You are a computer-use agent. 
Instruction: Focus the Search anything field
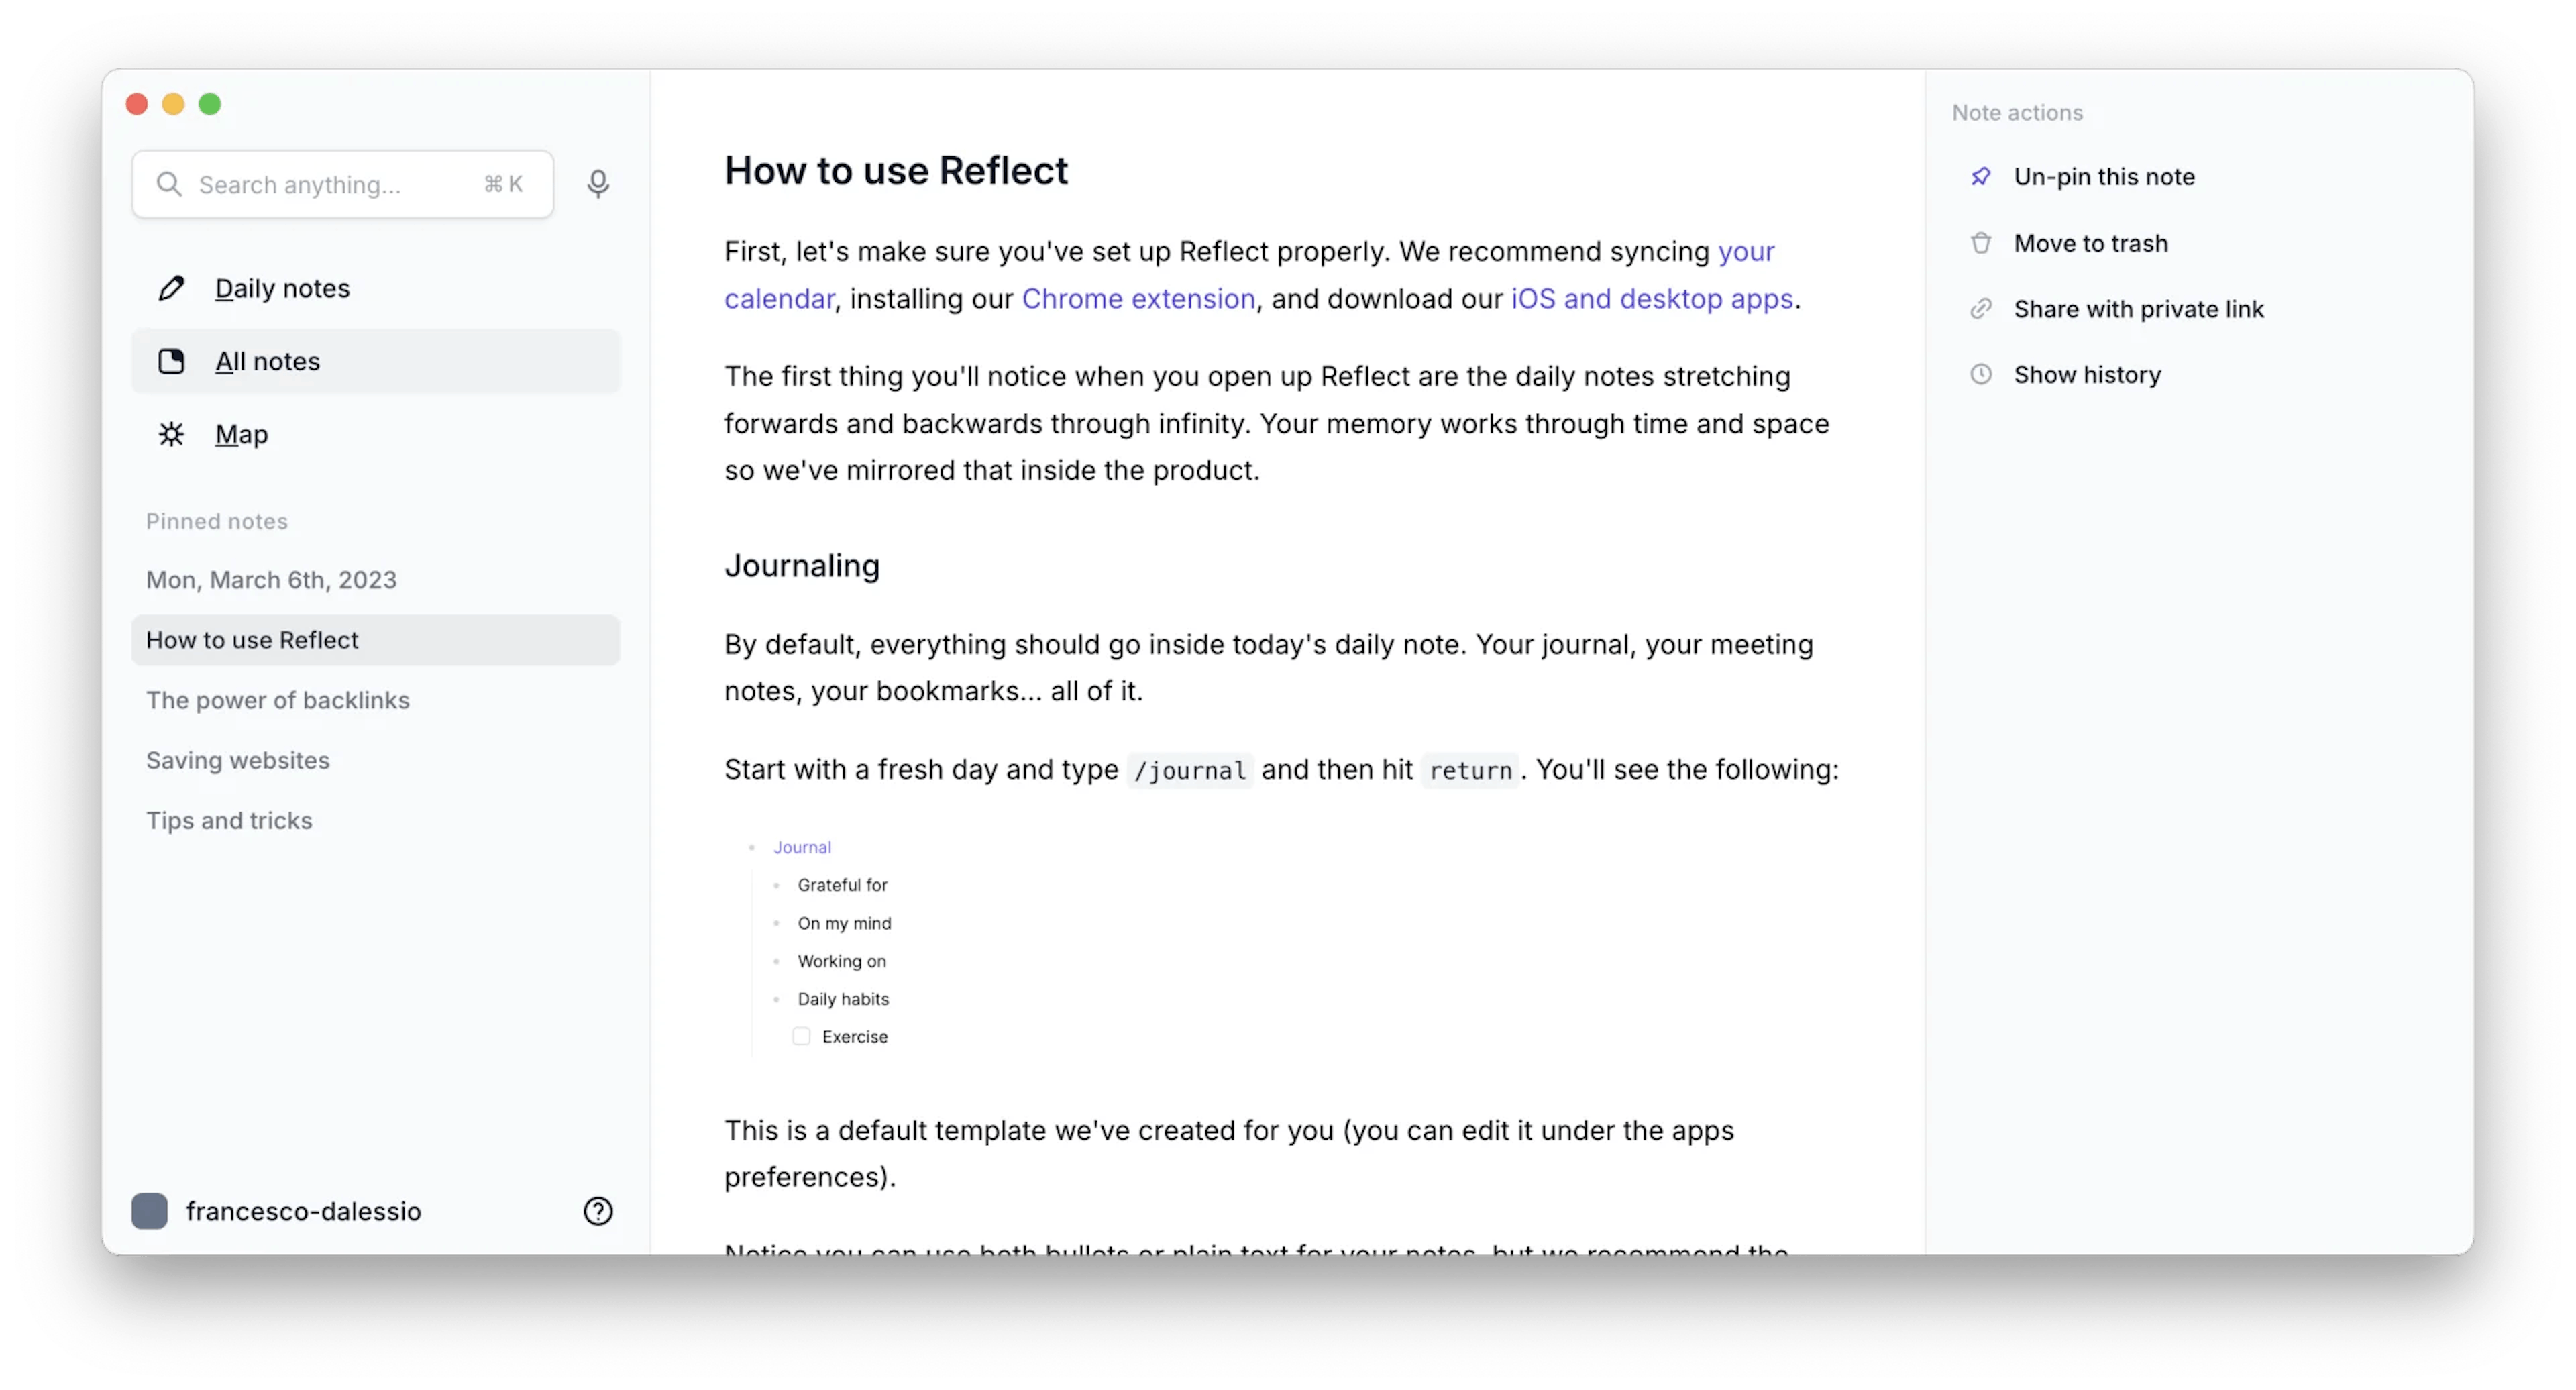pyautogui.click(x=343, y=184)
